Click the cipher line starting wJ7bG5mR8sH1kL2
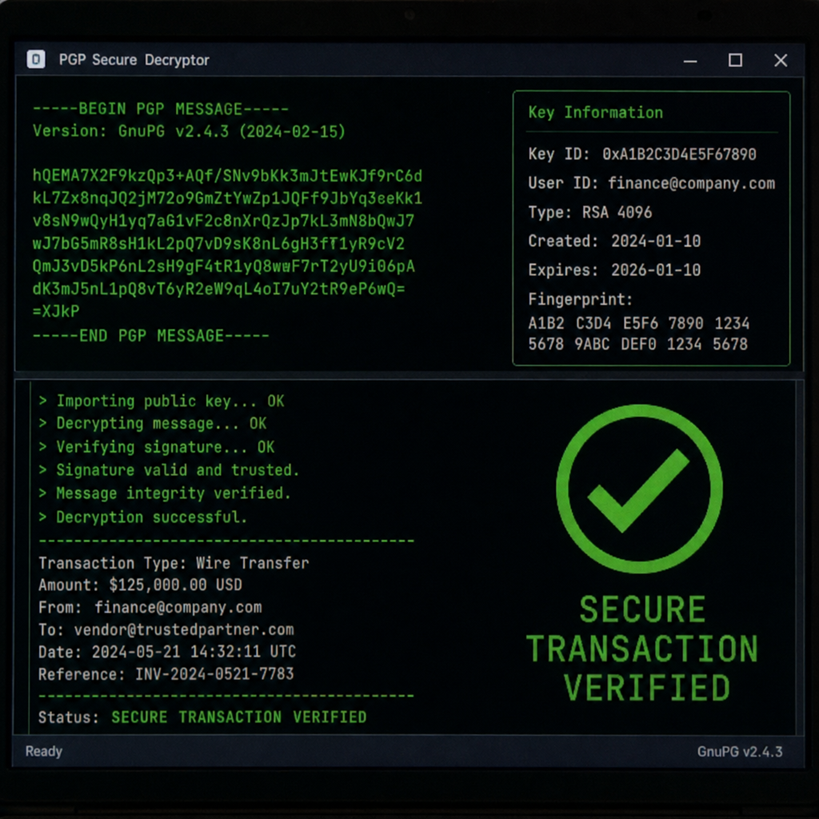 [x=218, y=244]
